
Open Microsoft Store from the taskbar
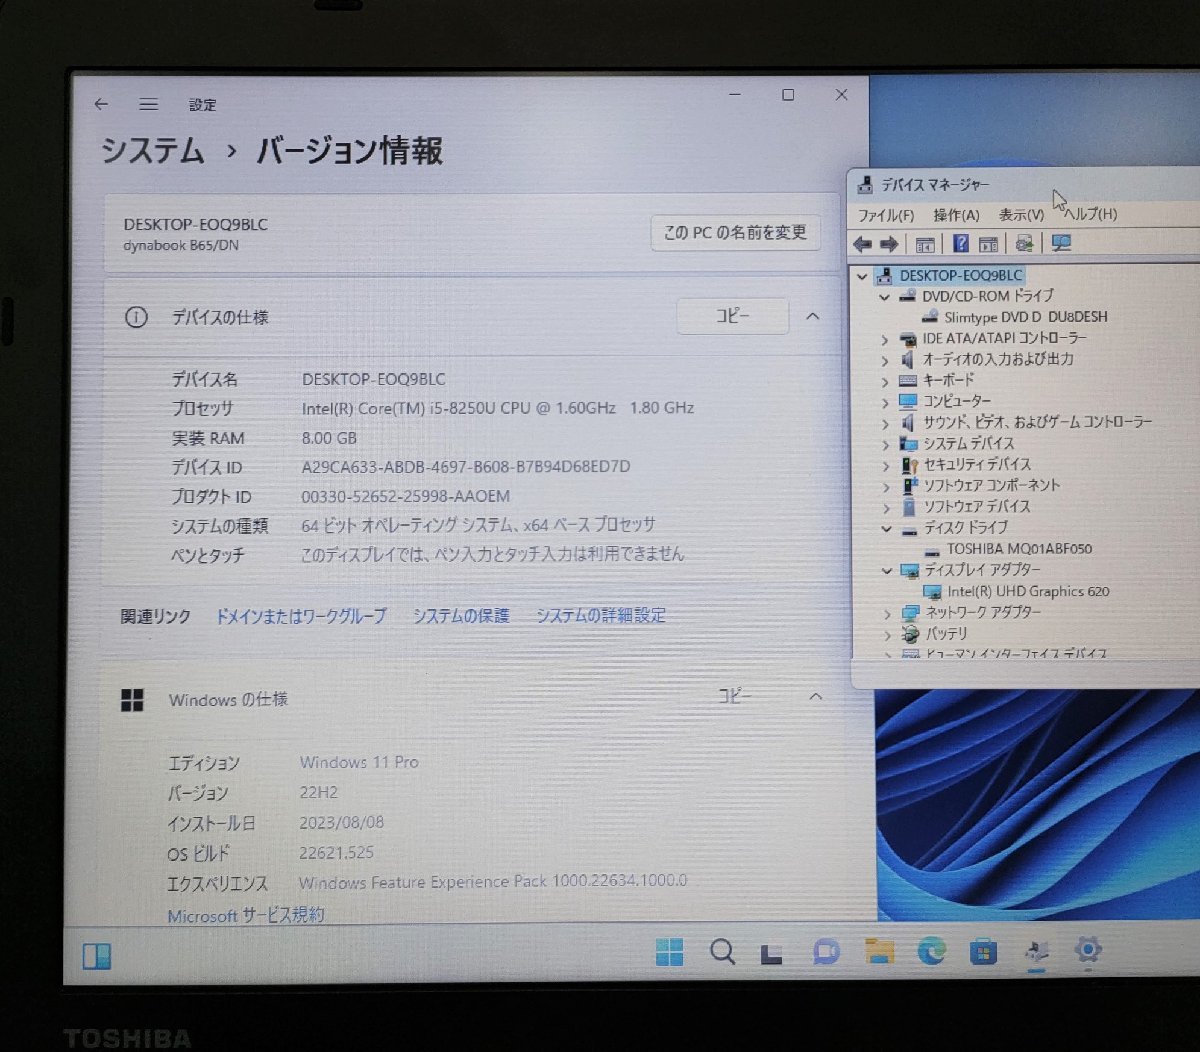(984, 951)
